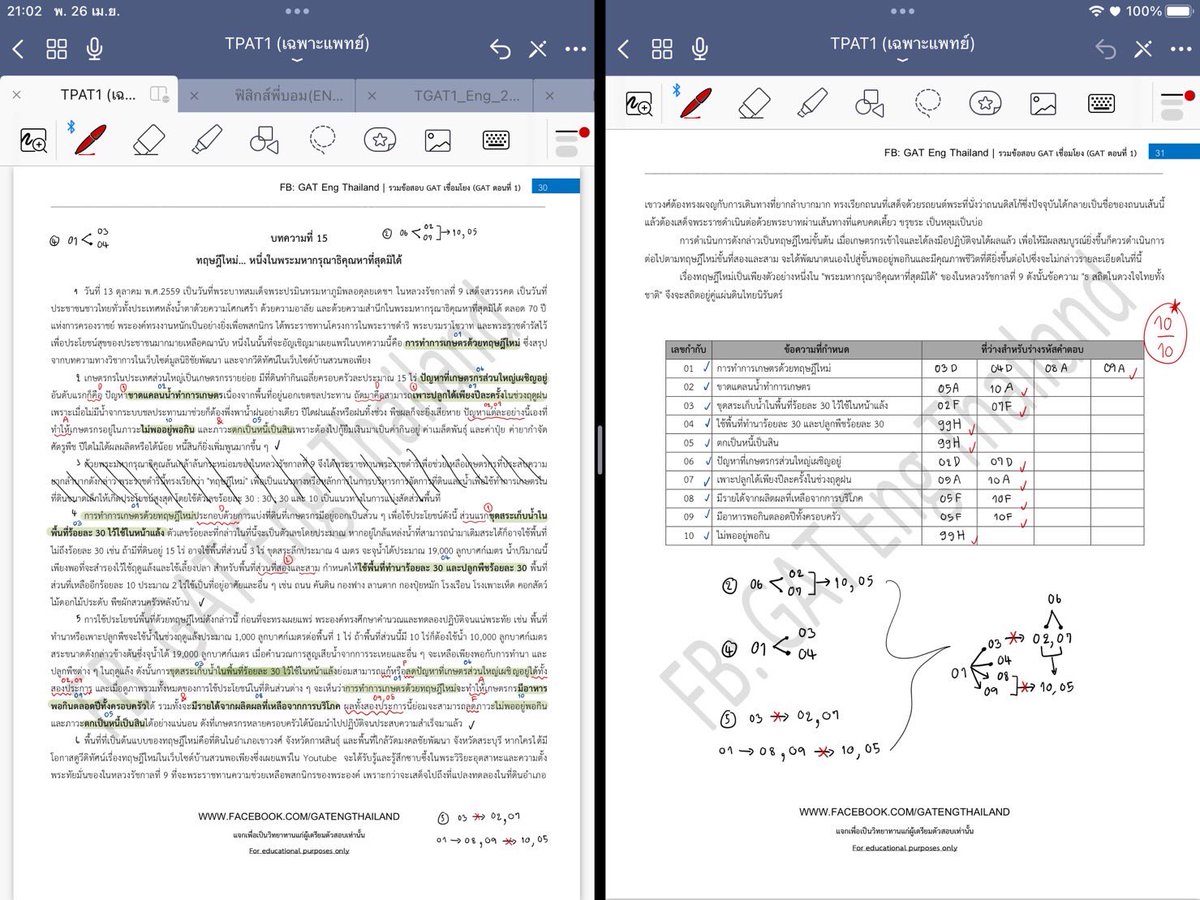Viewport: 1200px width, 900px height.
Task: Select the Shapes tool in left window
Action: click(x=264, y=140)
